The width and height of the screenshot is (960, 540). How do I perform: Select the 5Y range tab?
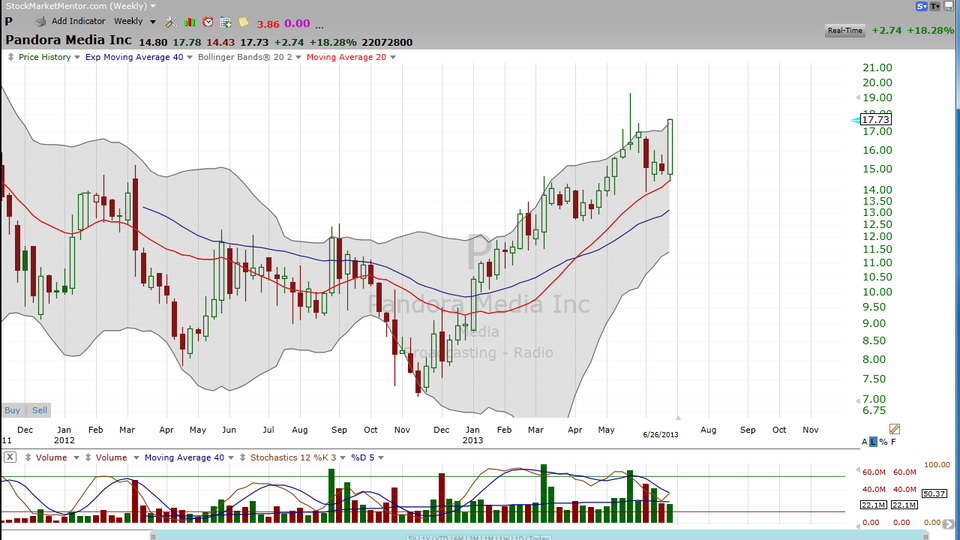pos(412,538)
